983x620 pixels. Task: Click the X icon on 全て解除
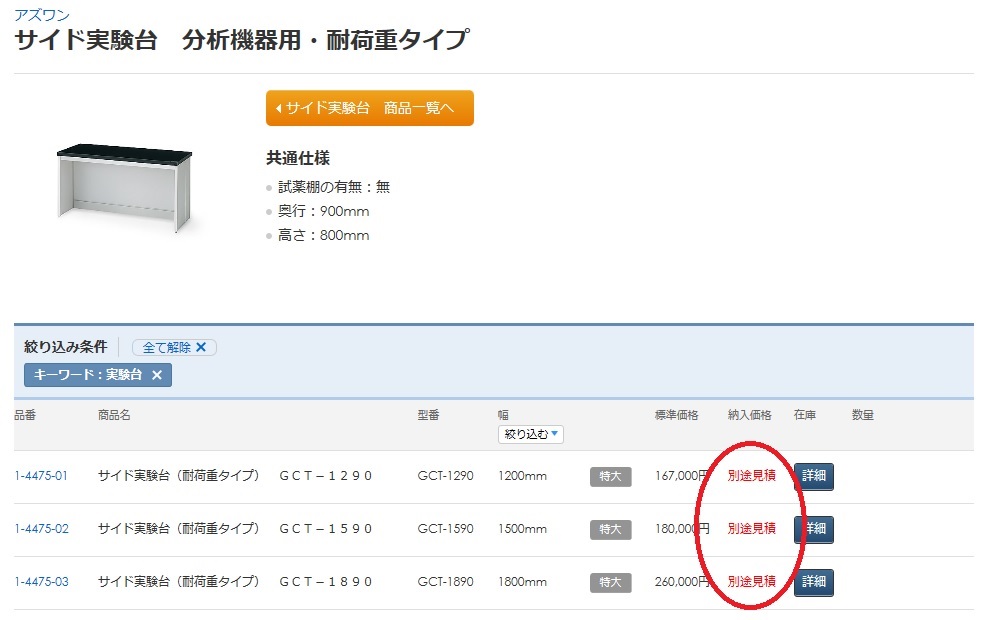[x=201, y=347]
